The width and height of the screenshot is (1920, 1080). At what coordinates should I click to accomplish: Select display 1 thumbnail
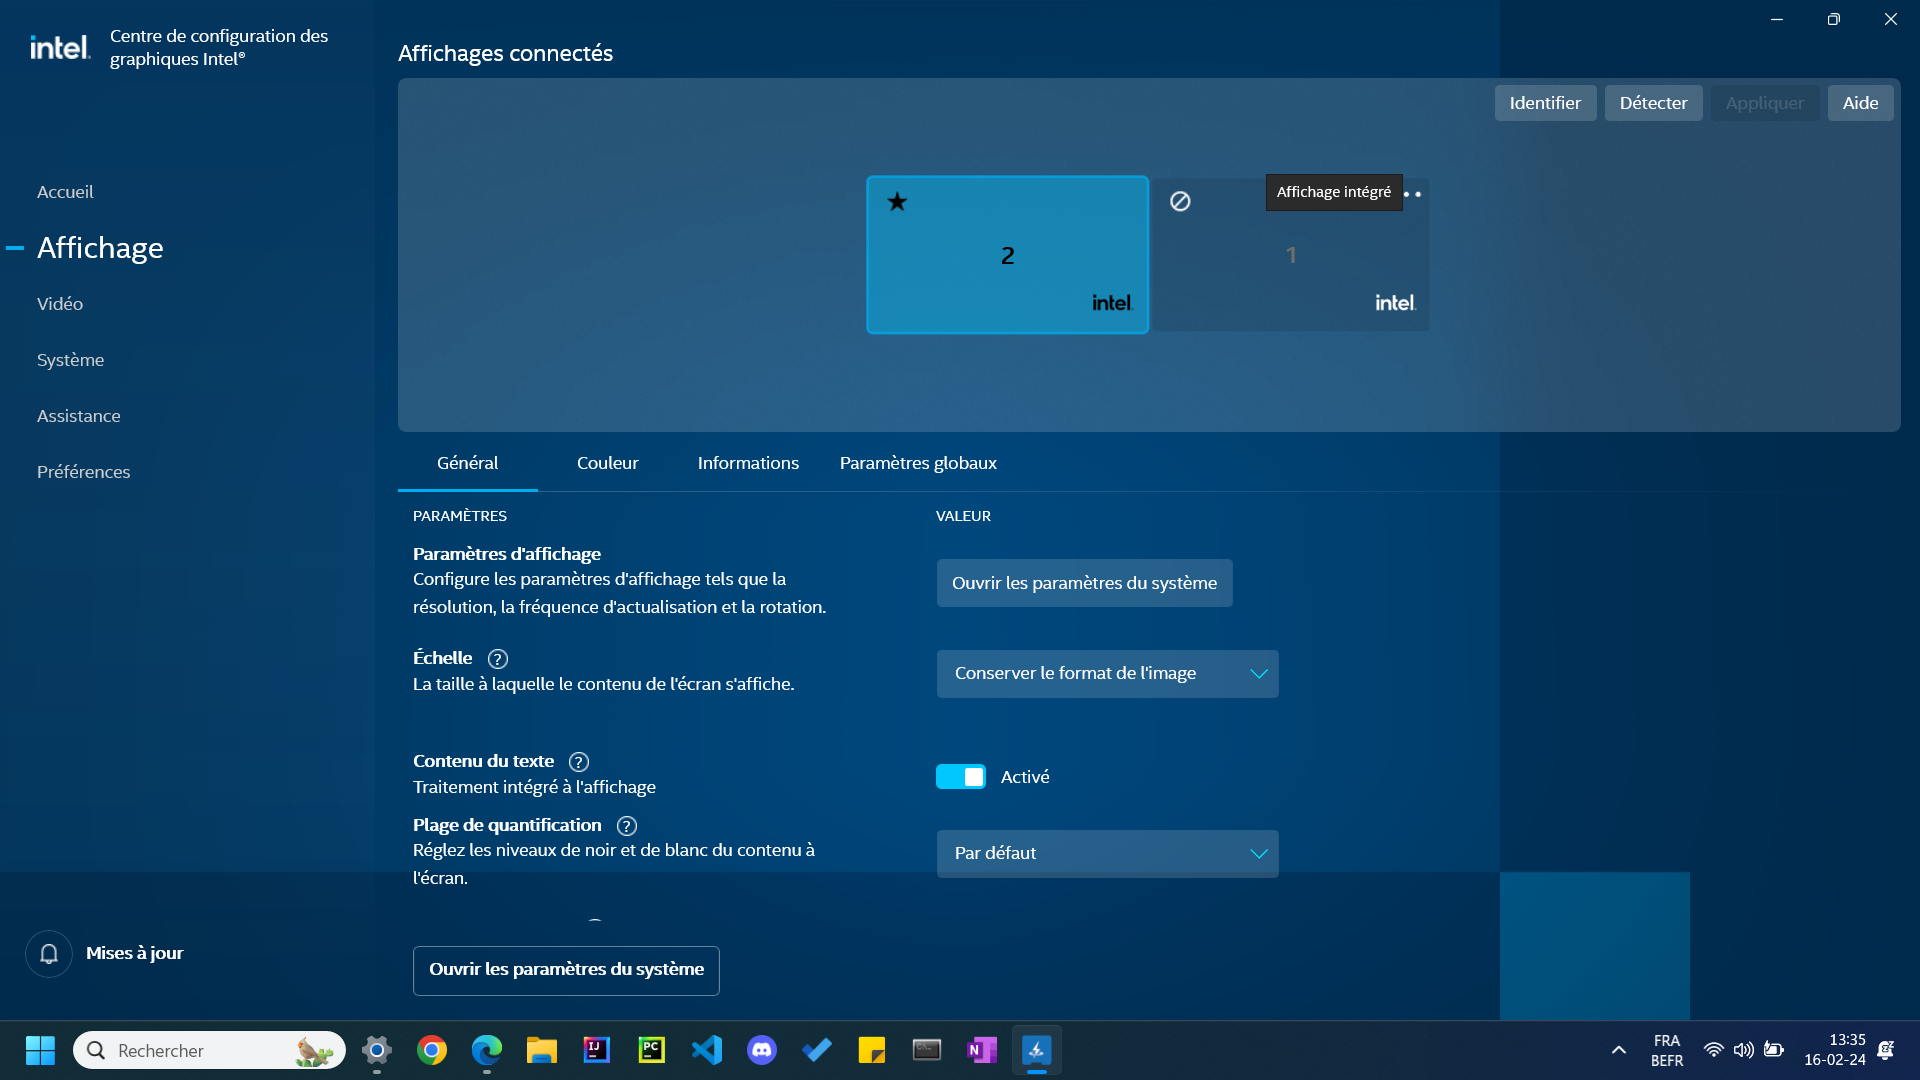(1291, 255)
